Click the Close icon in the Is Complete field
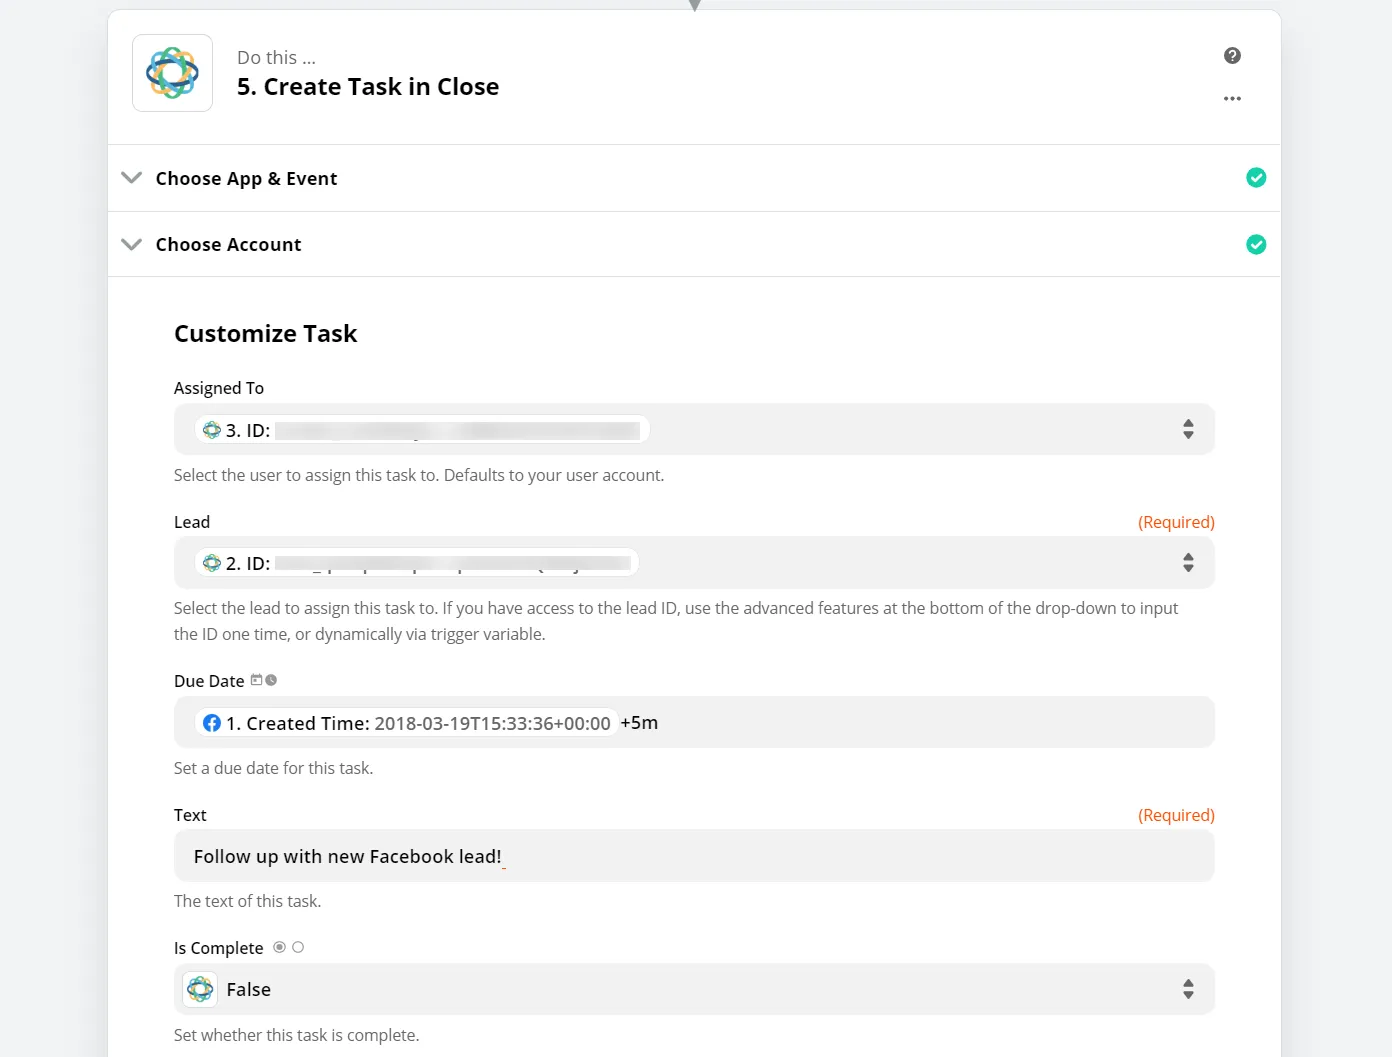The image size is (1392, 1057). (200, 990)
